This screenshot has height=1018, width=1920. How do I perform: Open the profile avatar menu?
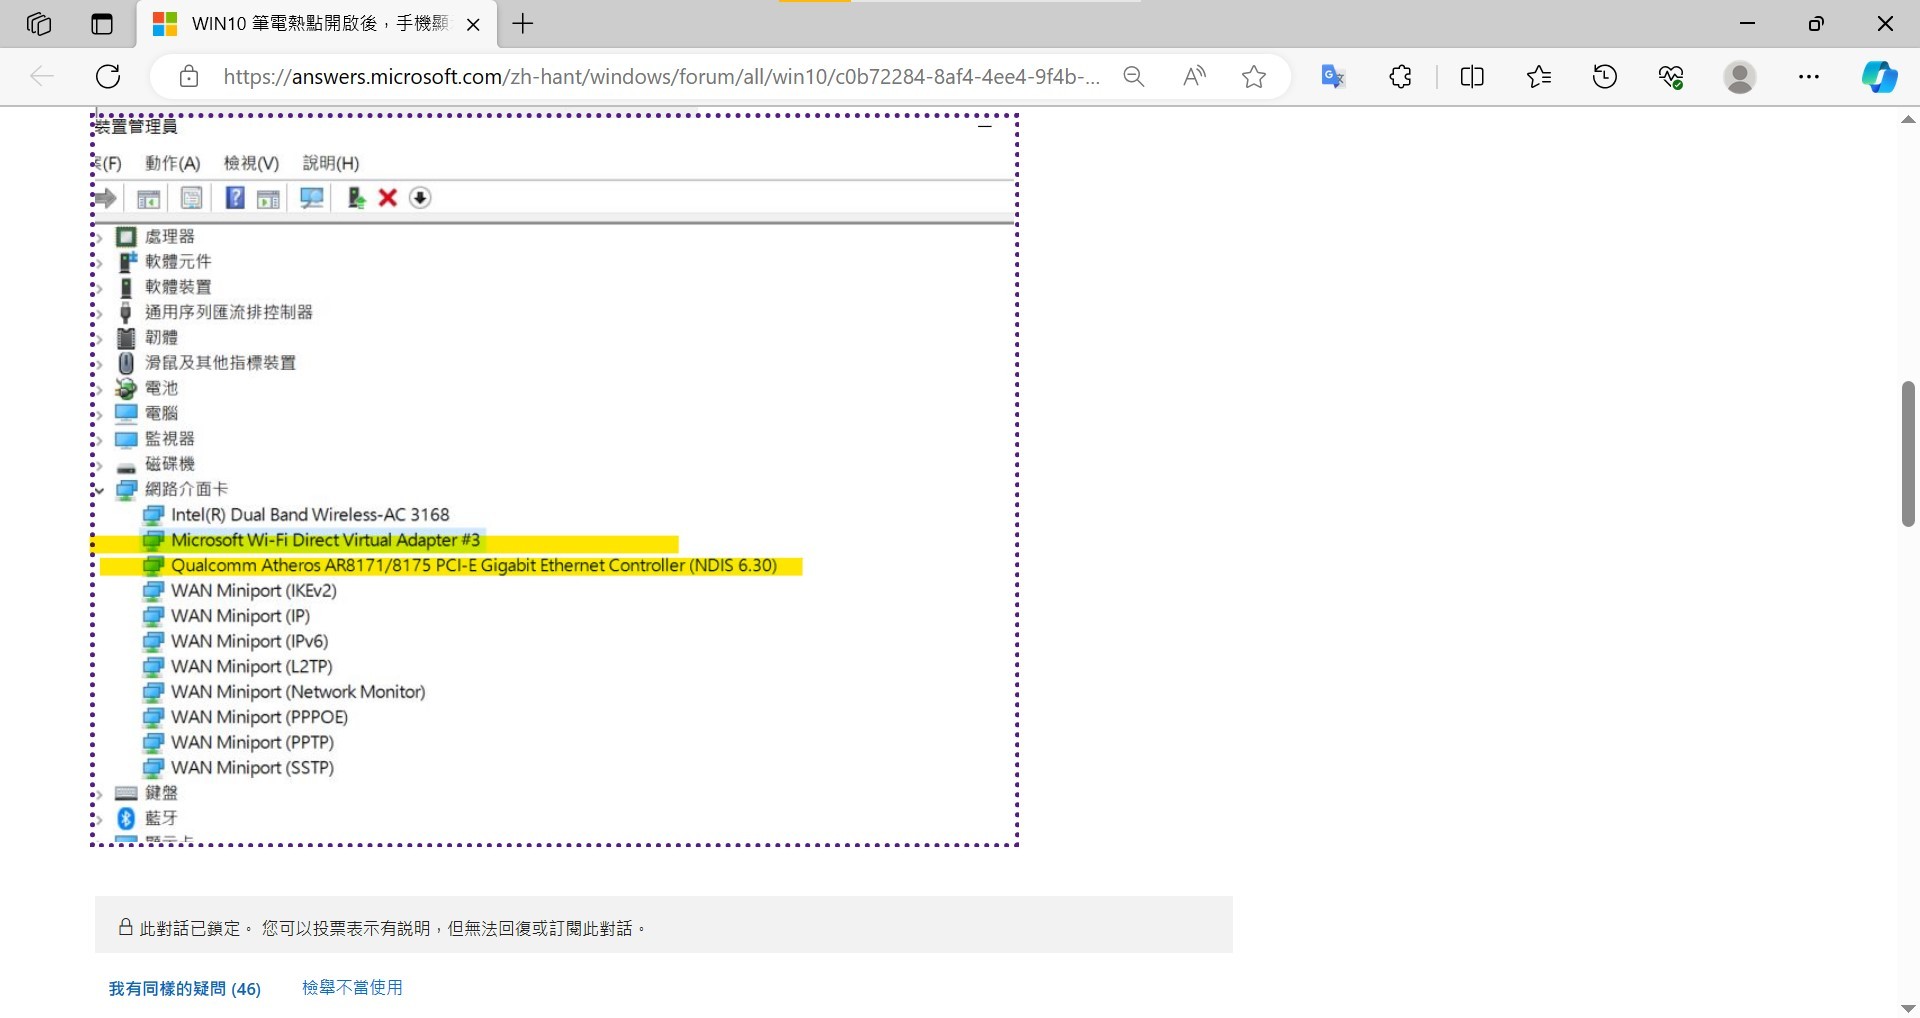click(1740, 76)
